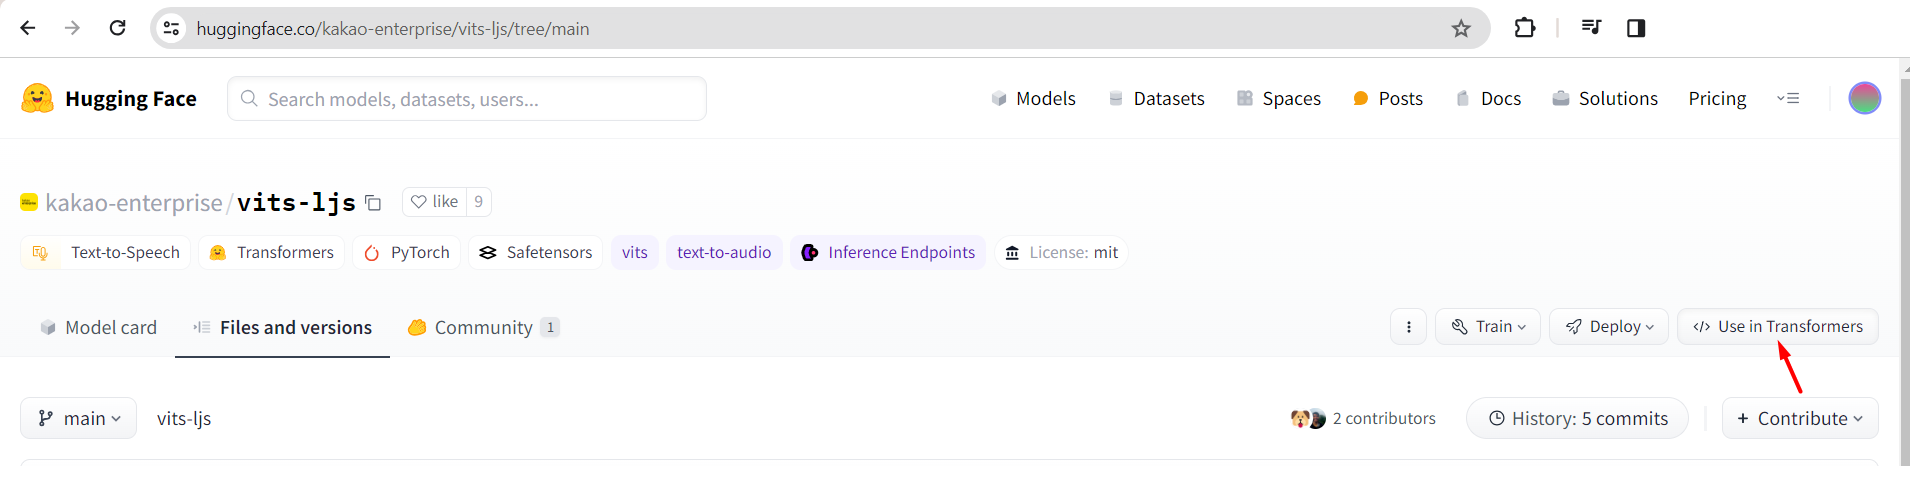Select the Transformers tag
This screenshot has width=1910, height=478.
[x=272, y=252]
